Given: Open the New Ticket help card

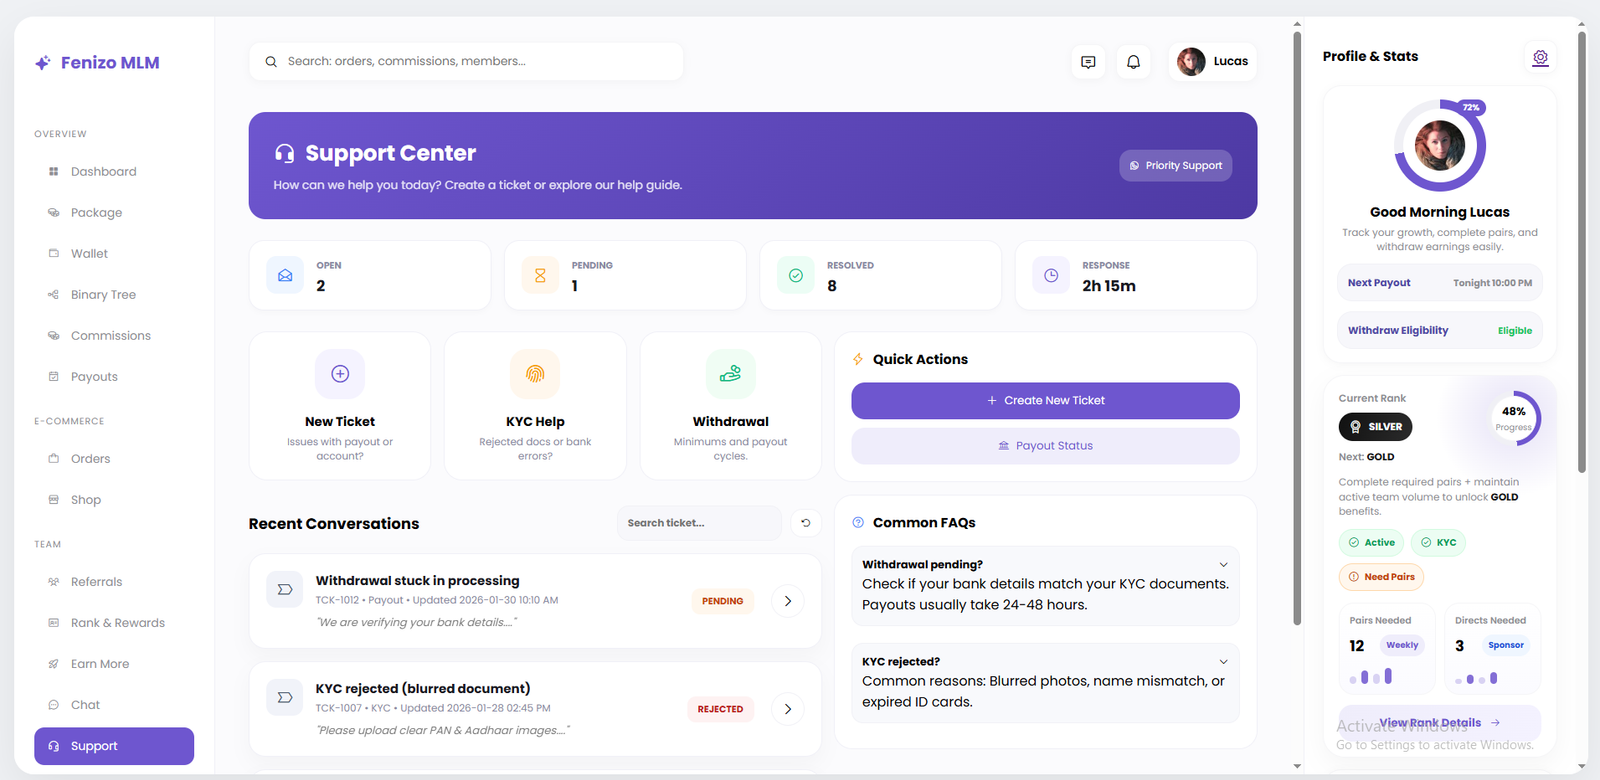Looking at the screenshot, I should point(340,406).
